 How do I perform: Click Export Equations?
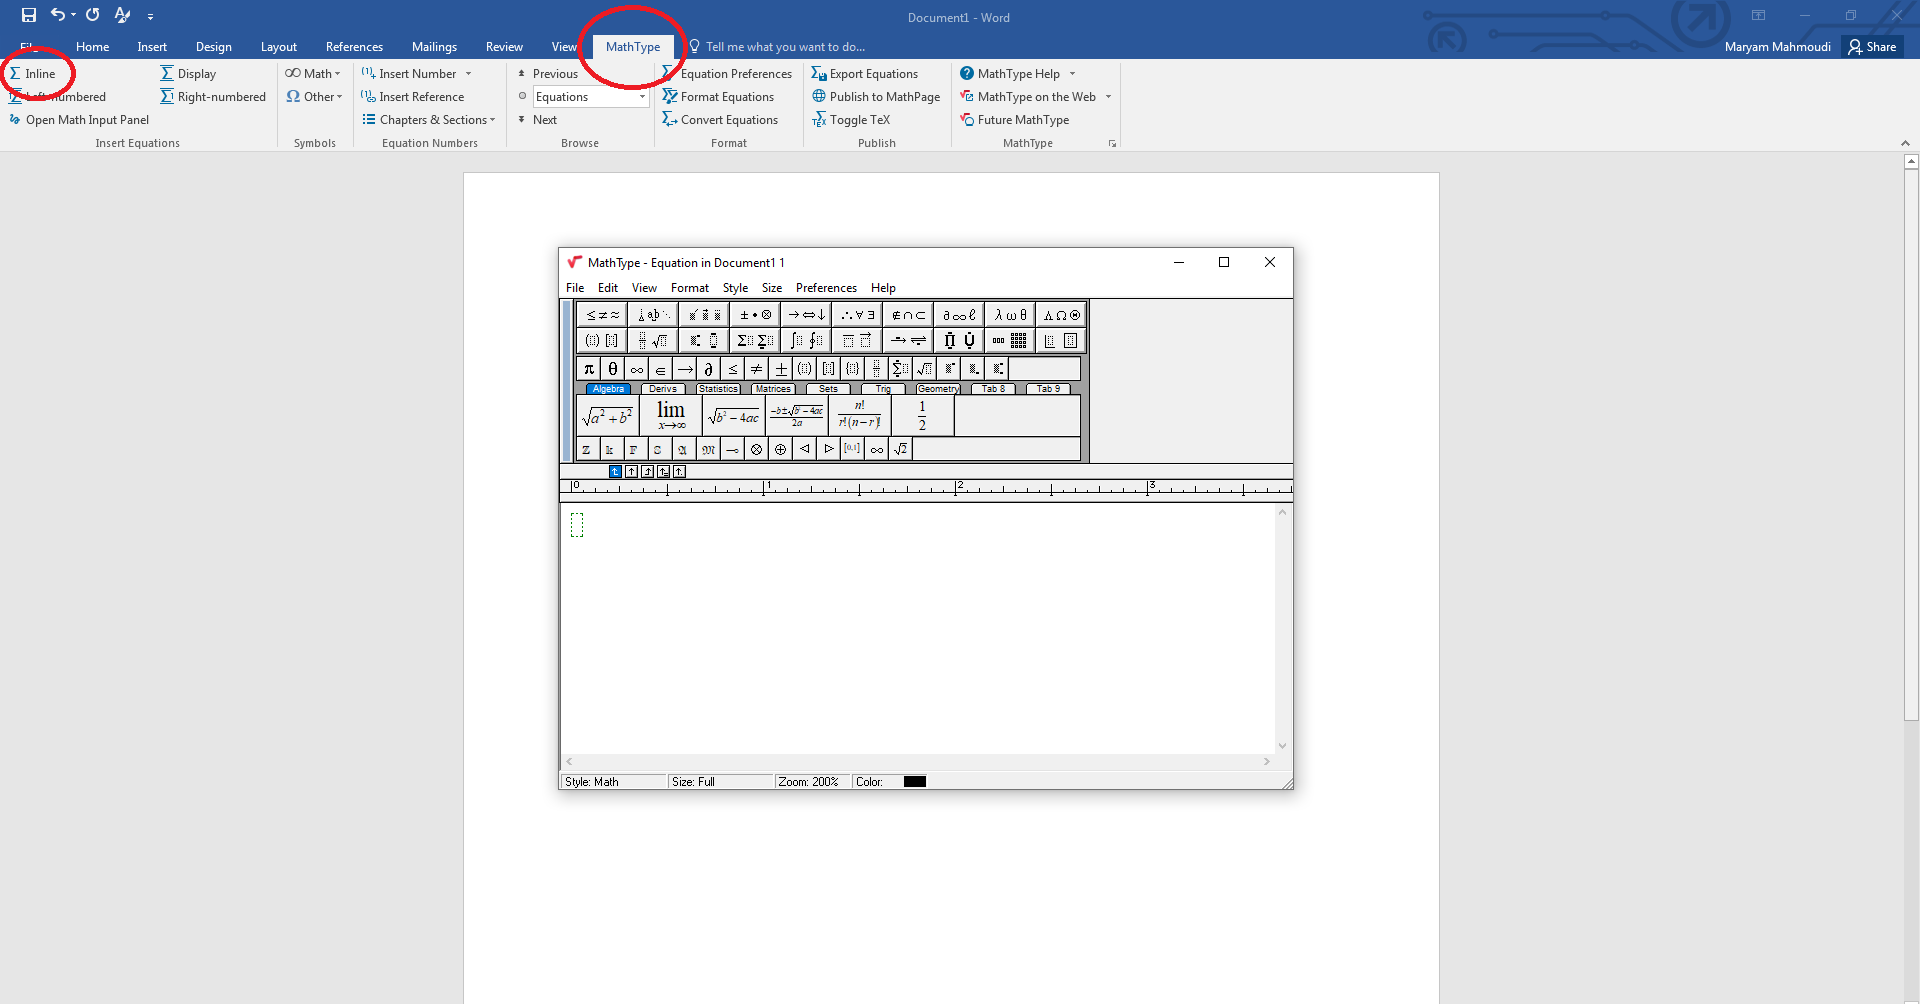point(864,74)
